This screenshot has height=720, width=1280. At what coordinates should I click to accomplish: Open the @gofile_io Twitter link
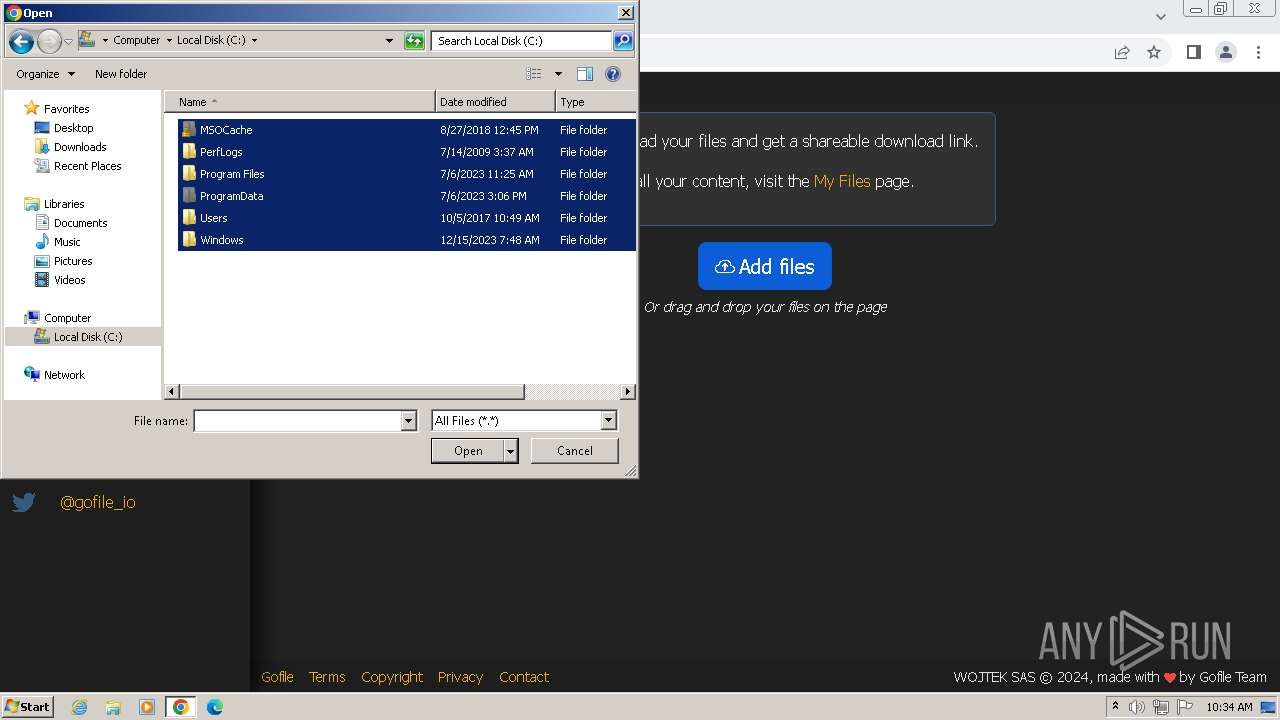click(98, 502)
